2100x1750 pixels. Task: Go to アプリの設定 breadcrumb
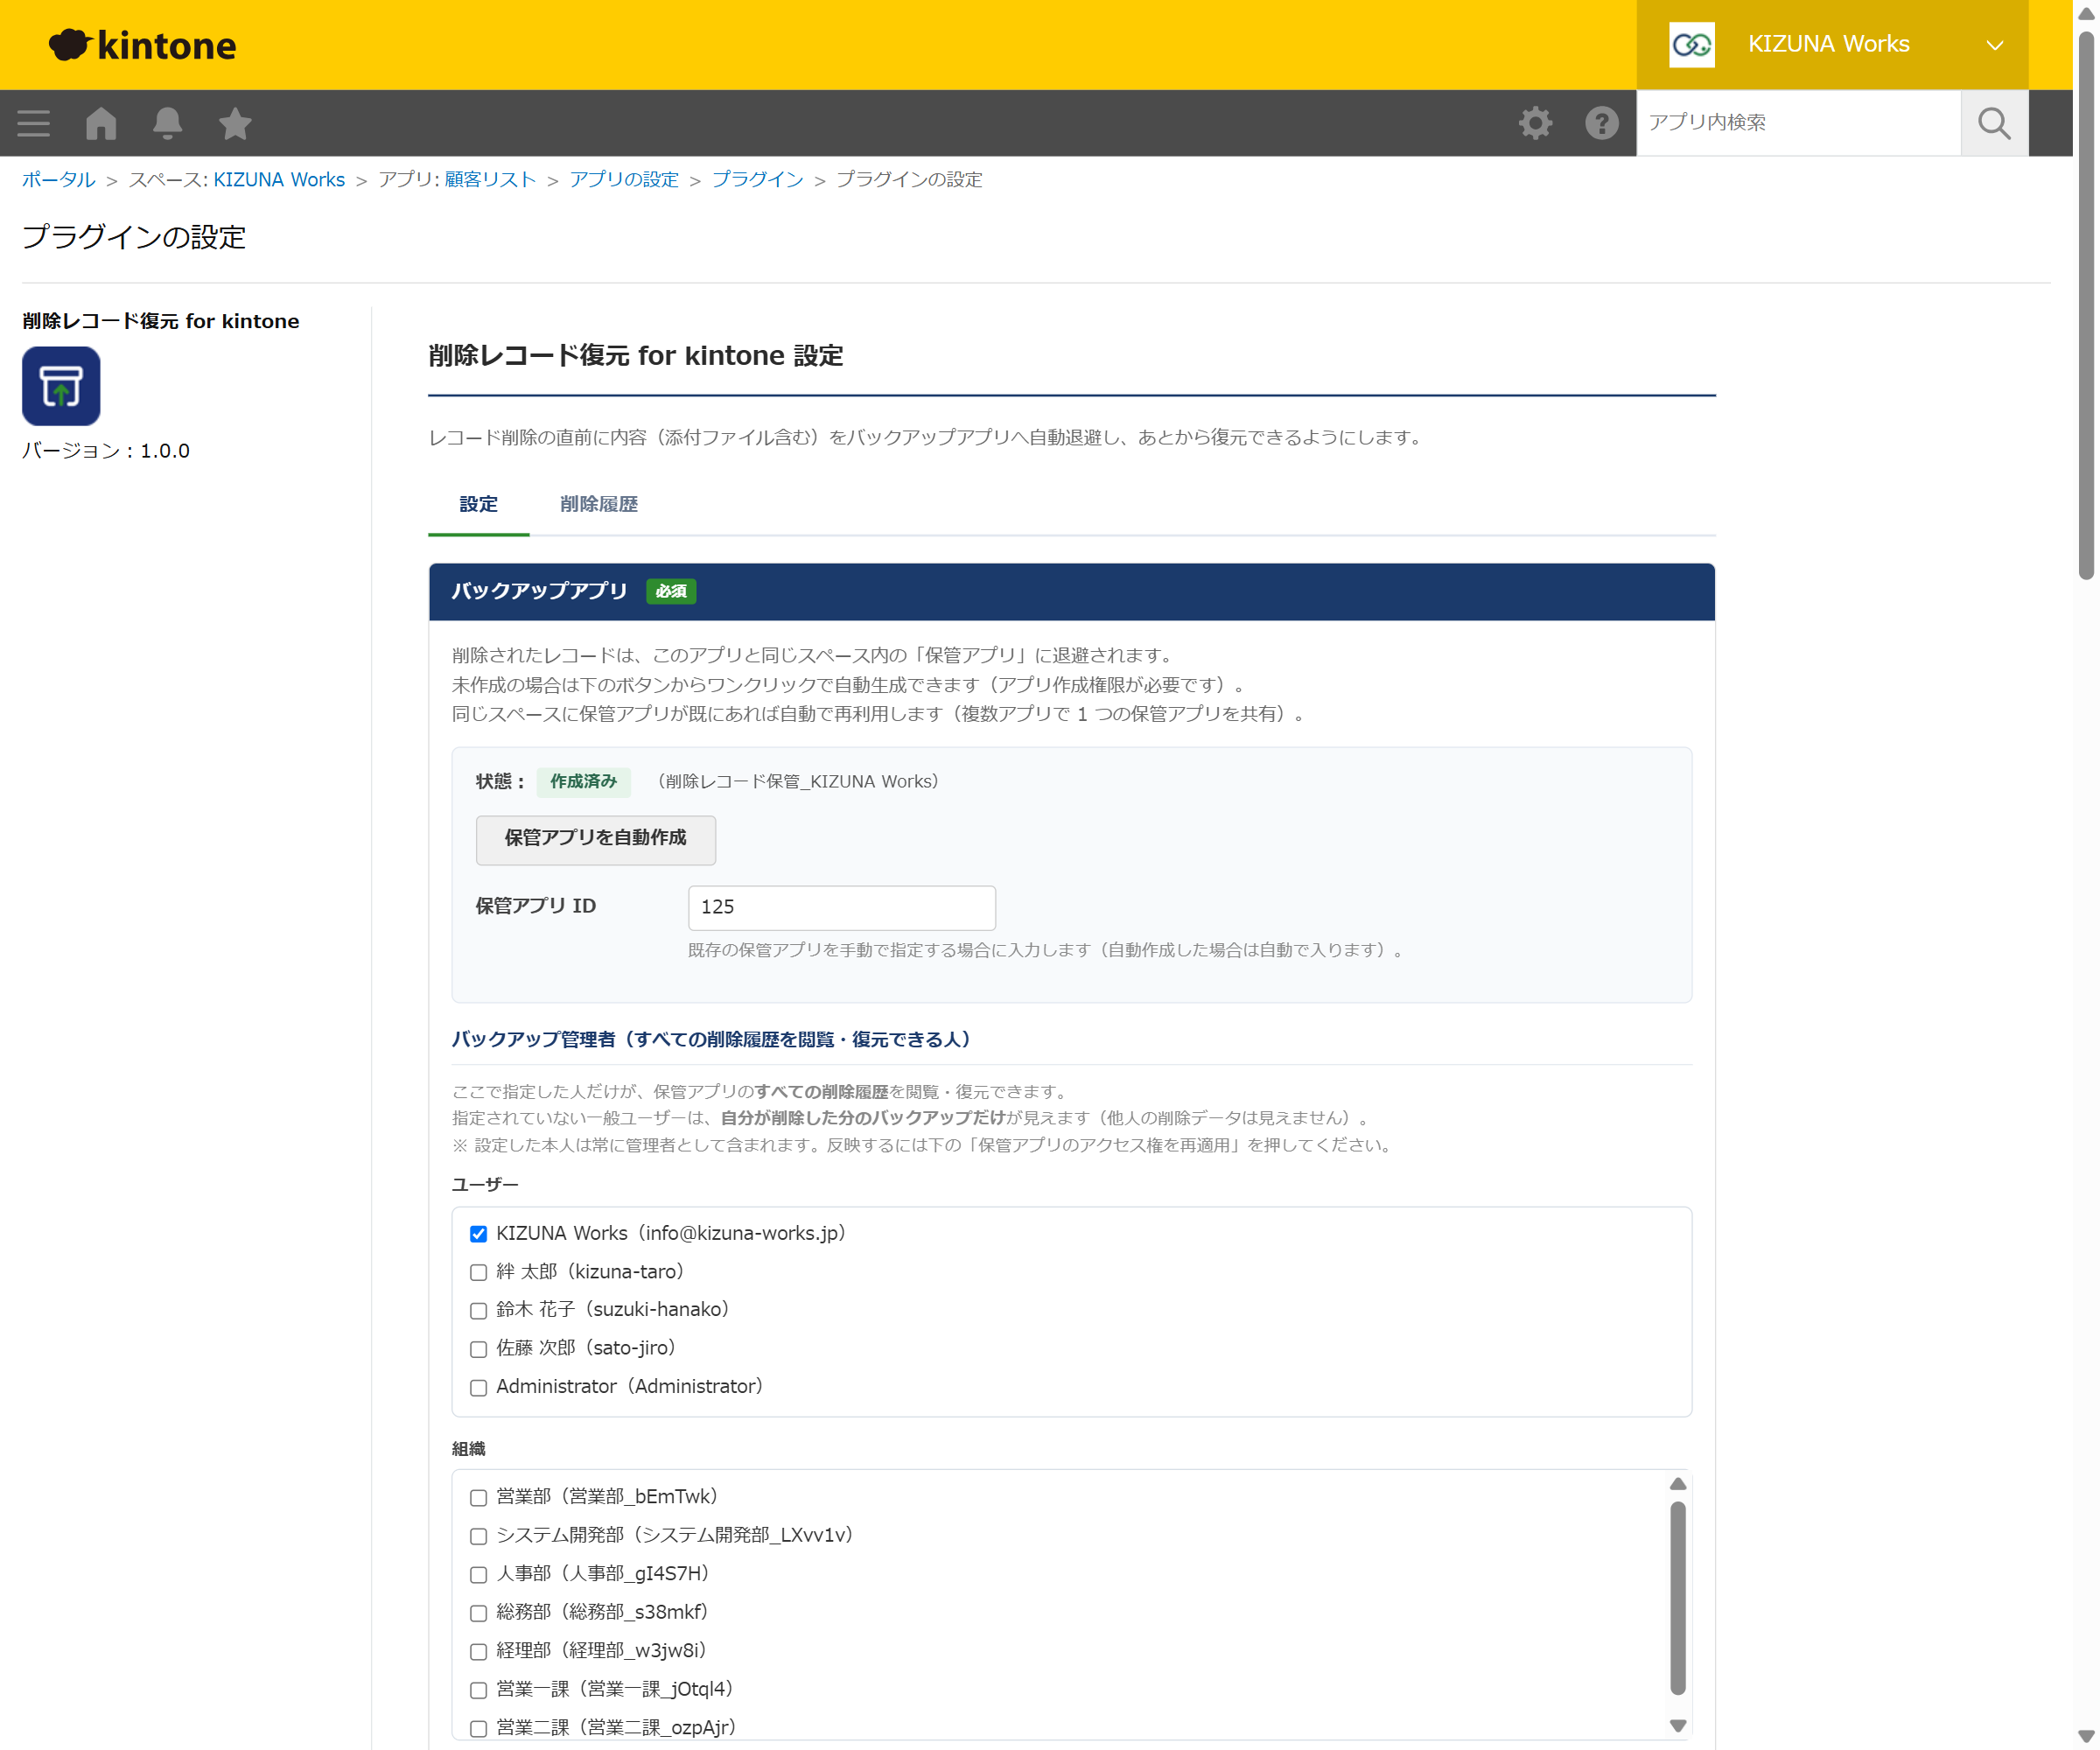point(624,179)
